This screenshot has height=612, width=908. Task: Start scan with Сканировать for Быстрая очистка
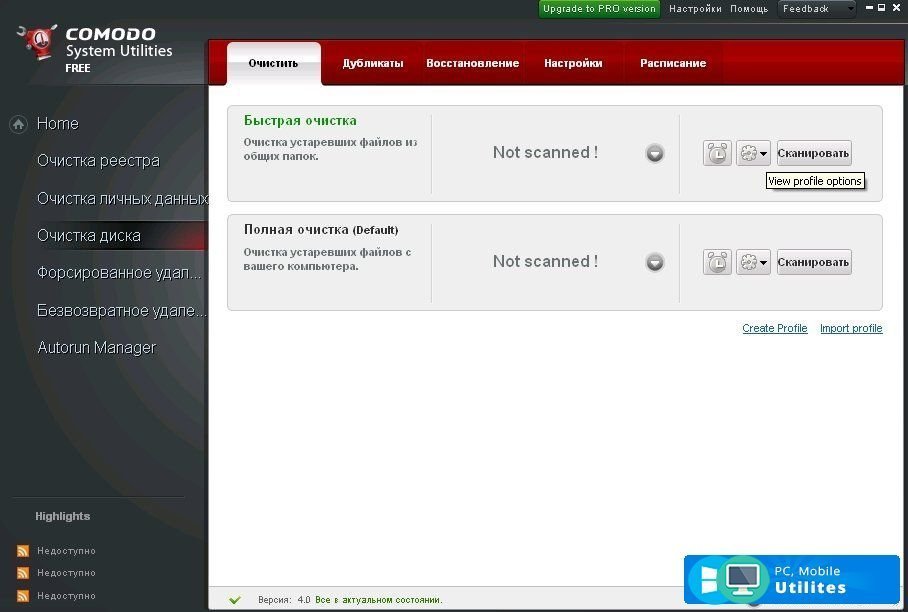click(x=814, y=153)
